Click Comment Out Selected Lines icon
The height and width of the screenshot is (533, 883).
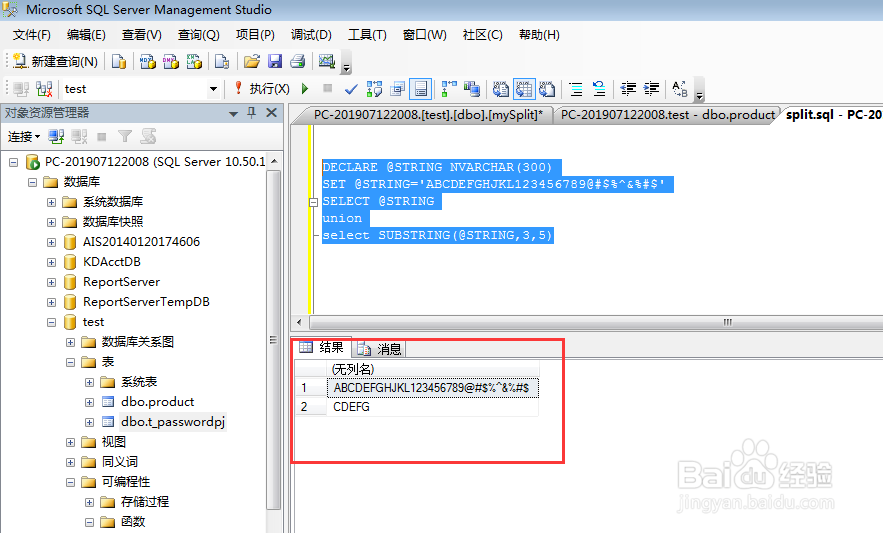[x=576, y=89]
